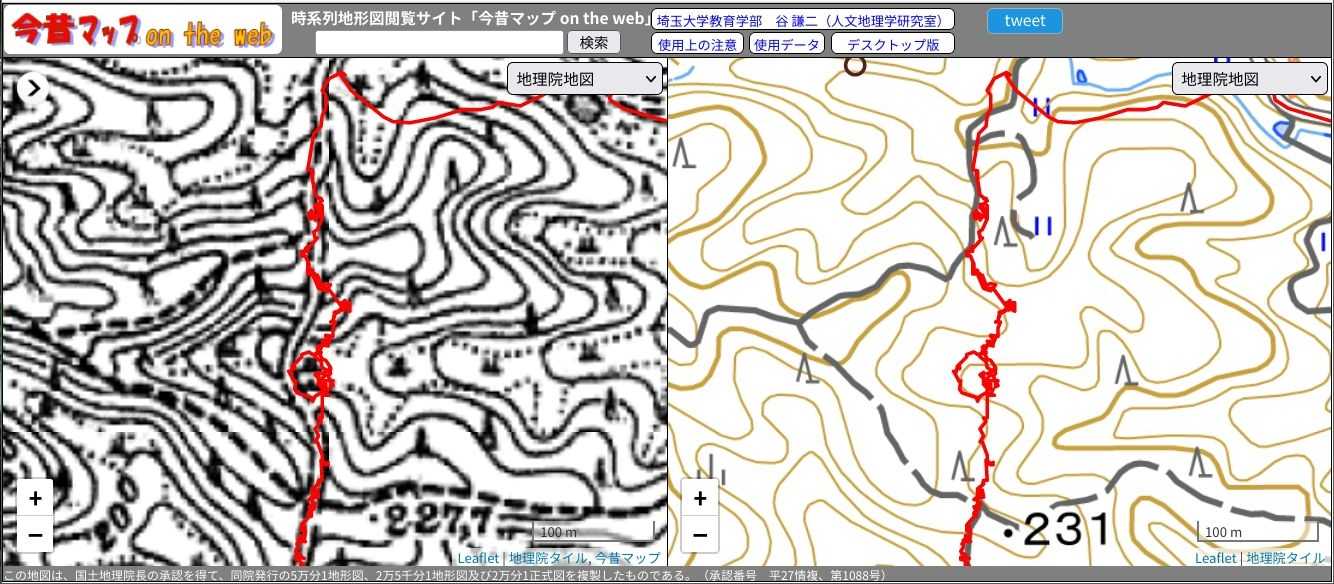
Task: Click the 今昔マップ attribution link
Action: 627,558
